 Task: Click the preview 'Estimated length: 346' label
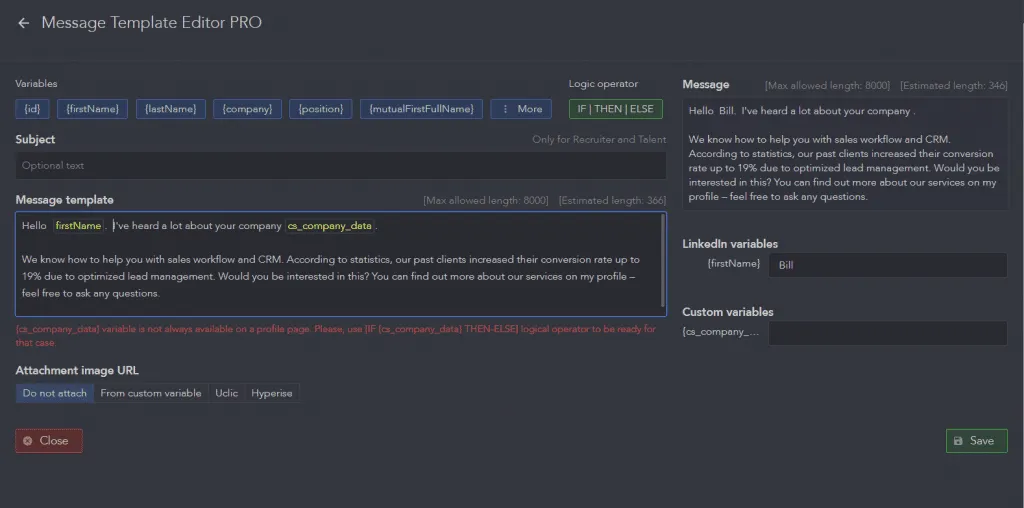953,86
